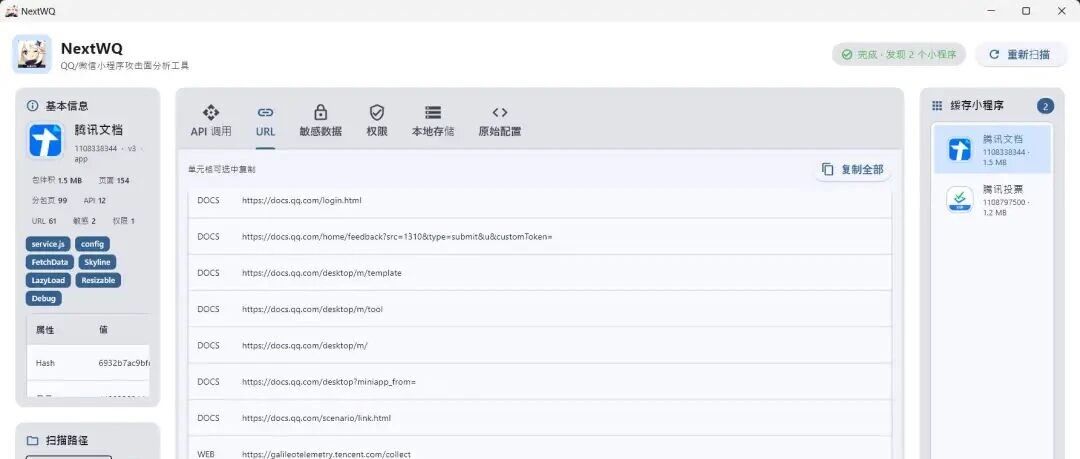Click the API 调用 tab icon
1080x459 pixels.
[x=211, y=112]
